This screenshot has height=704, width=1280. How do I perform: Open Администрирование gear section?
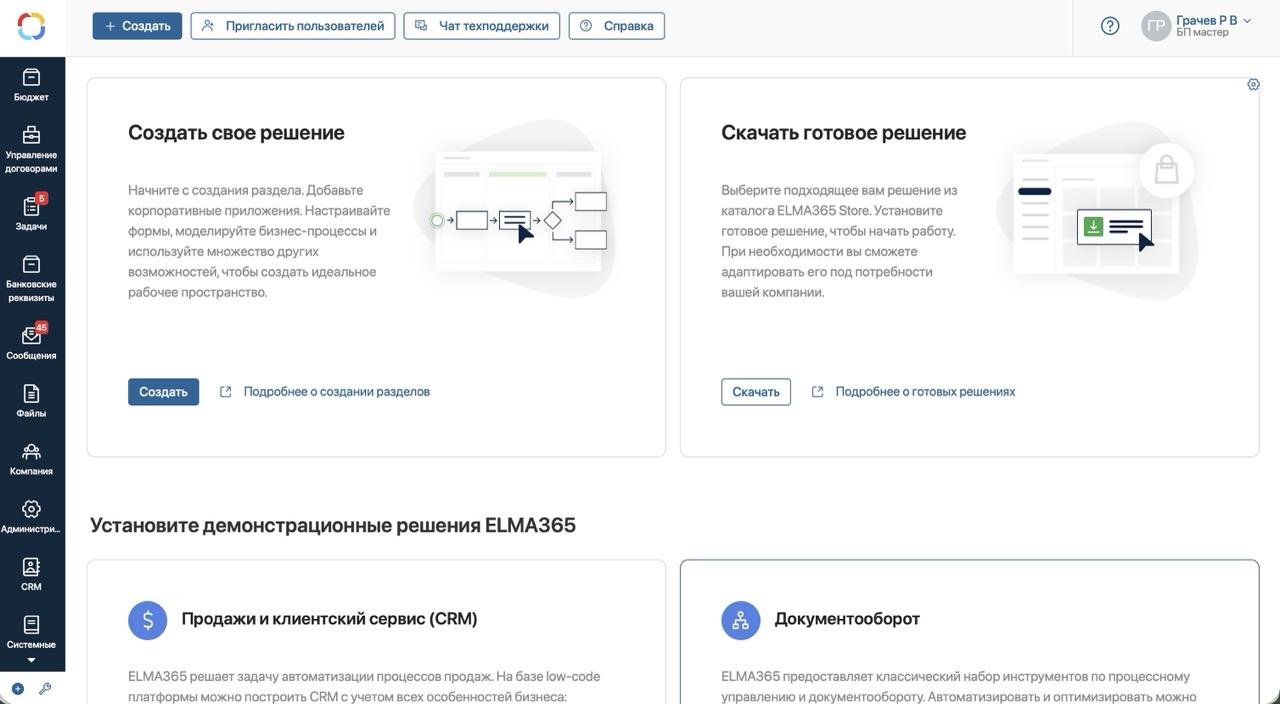pyautogui.click(x=31, y=516)
